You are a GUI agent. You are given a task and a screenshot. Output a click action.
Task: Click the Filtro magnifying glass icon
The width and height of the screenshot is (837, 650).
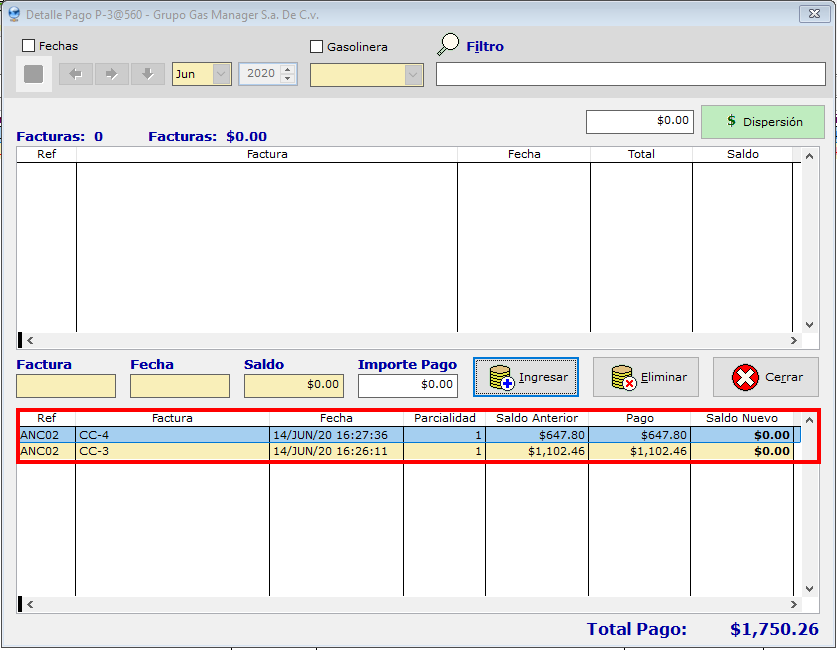coord(448,45)
